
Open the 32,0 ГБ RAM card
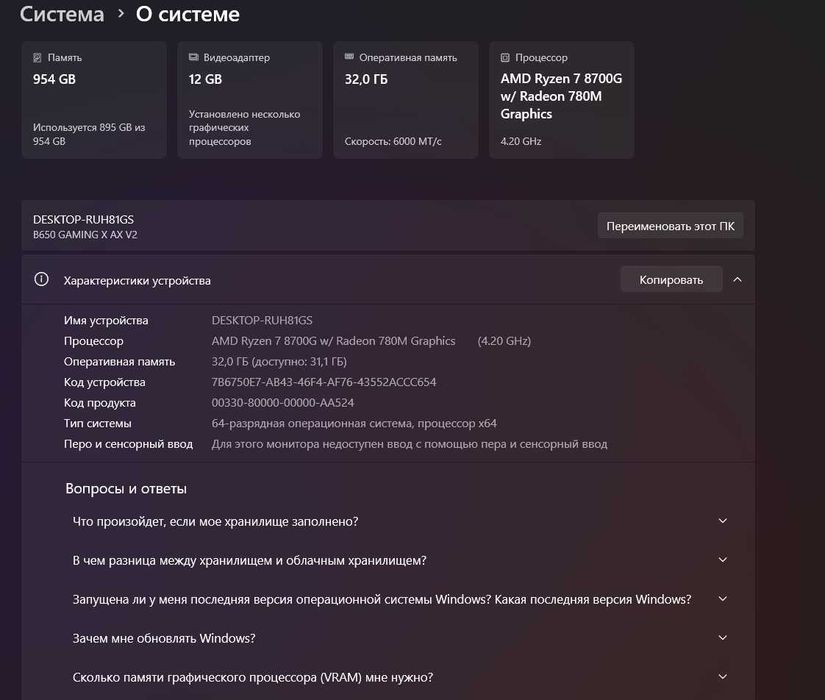click(406, 100)
